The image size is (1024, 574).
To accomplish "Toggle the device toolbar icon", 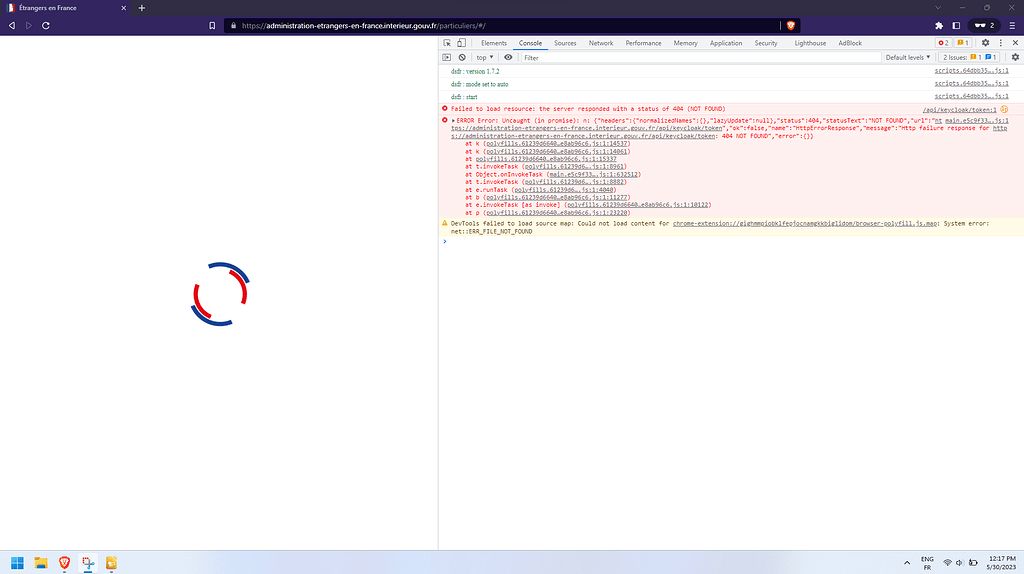I will pyautogui.click(x=462, y=43).
